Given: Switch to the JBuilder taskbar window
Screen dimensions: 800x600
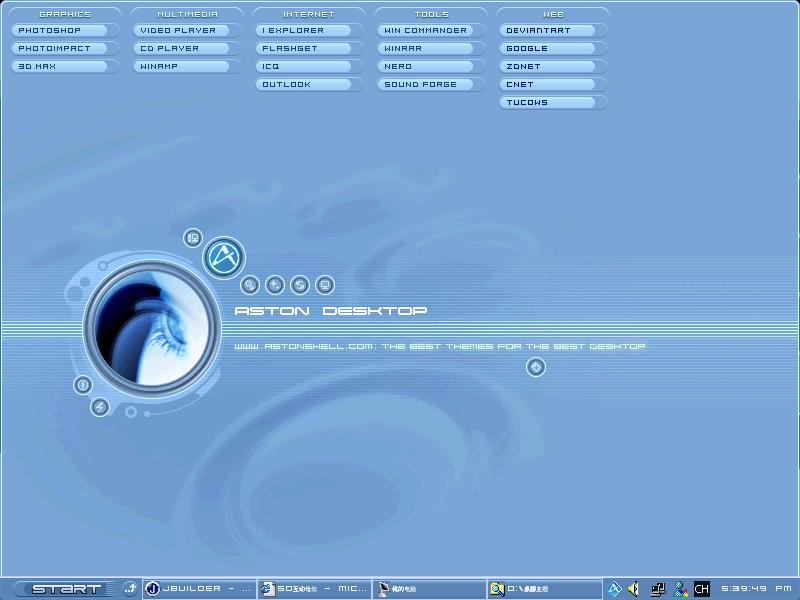Looking at the screenshot, I should (198, 589).
